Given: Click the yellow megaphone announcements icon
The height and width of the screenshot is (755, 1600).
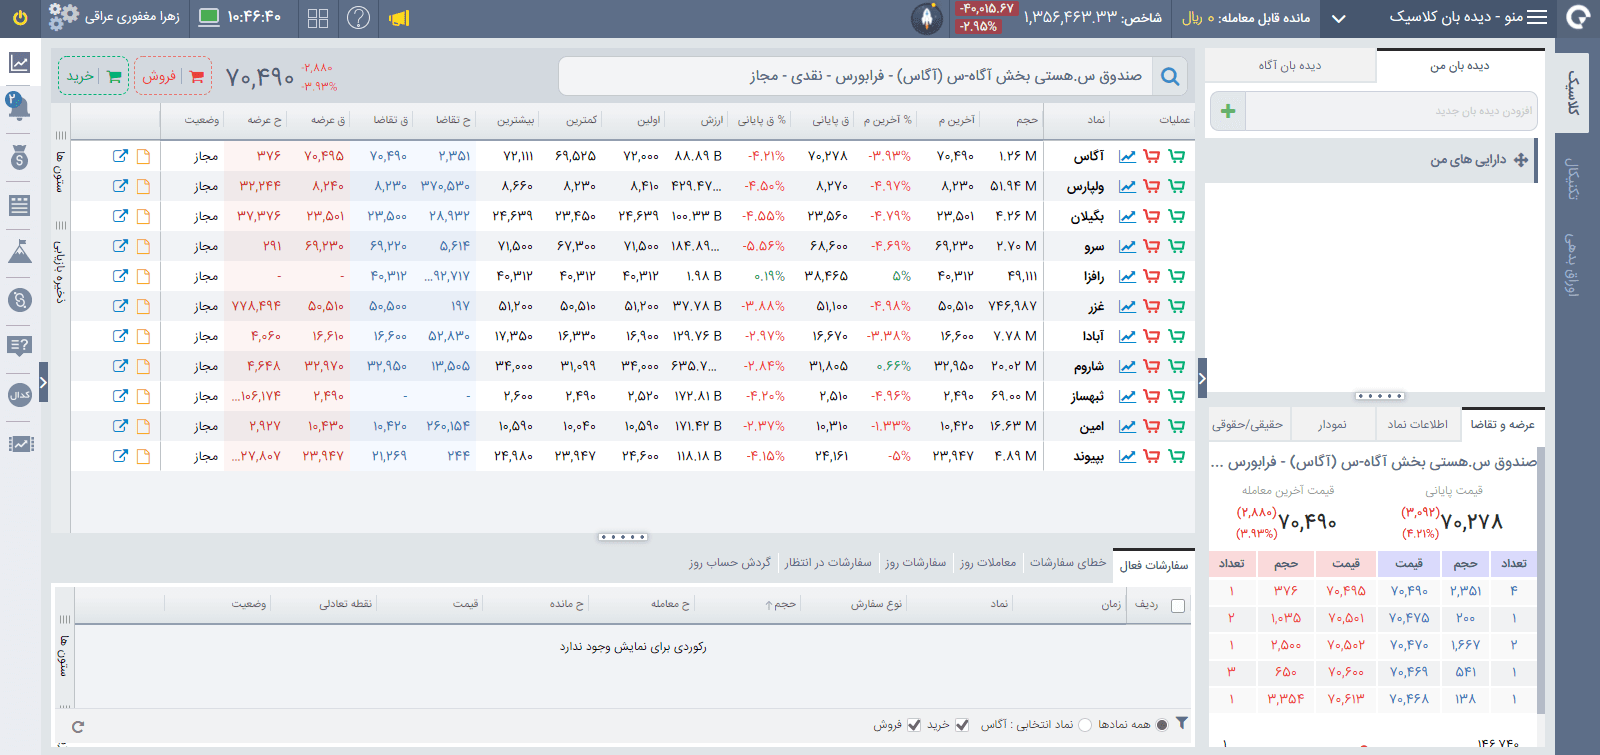Looking at the screenshot, I should click(x=400, y=18).
